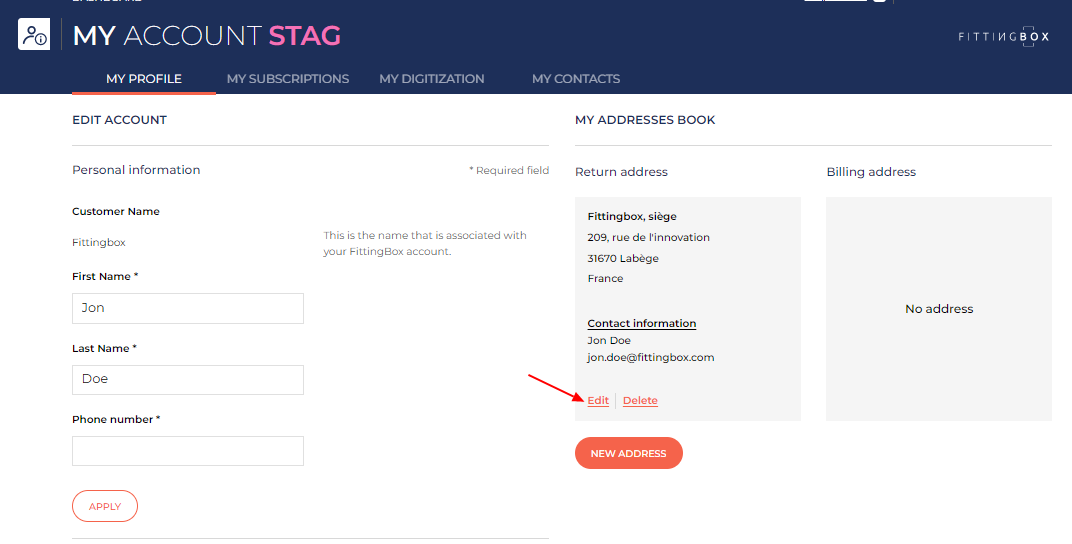Open the My Subscriptions tab
The height and width of the screenshot is (544, 1072).
tap(288, 79)
